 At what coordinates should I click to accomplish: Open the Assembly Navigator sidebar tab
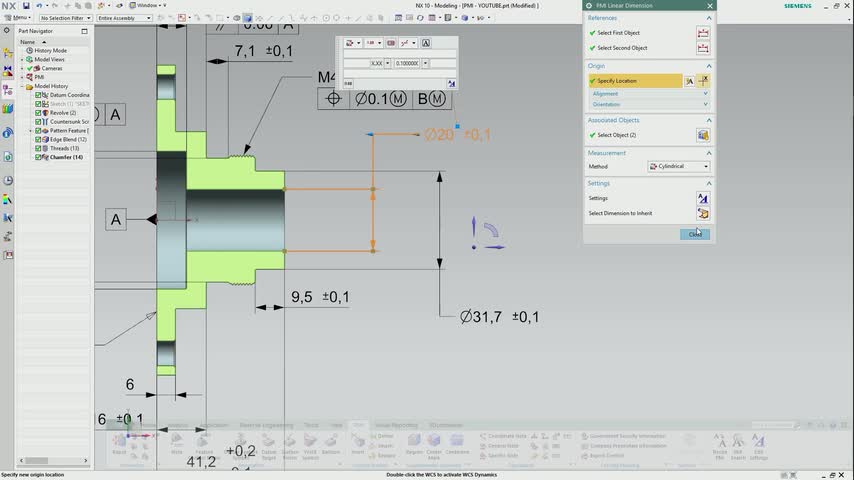coord(8,53)
